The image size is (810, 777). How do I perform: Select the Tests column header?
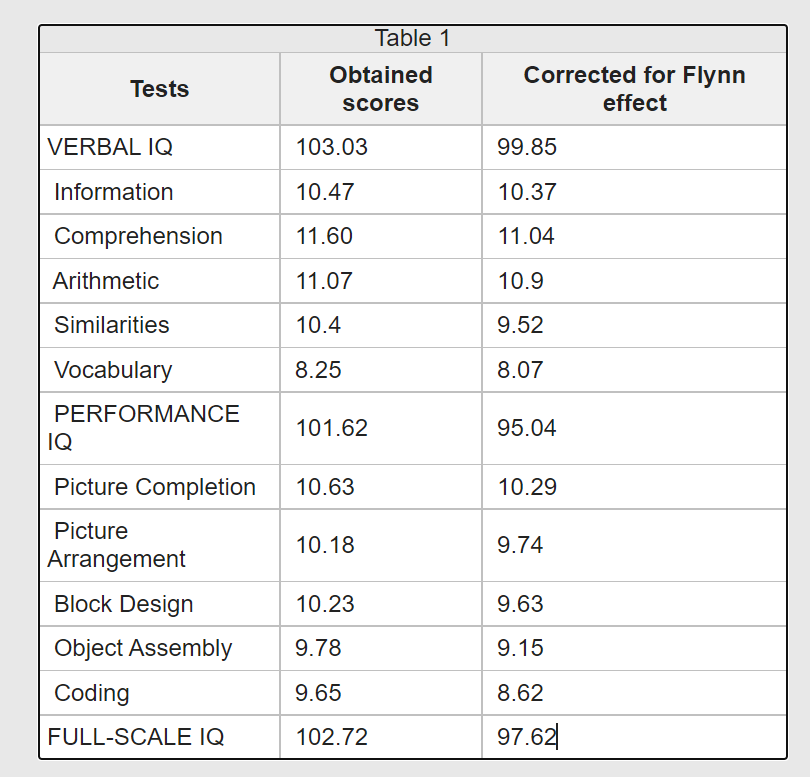(159, 89)
